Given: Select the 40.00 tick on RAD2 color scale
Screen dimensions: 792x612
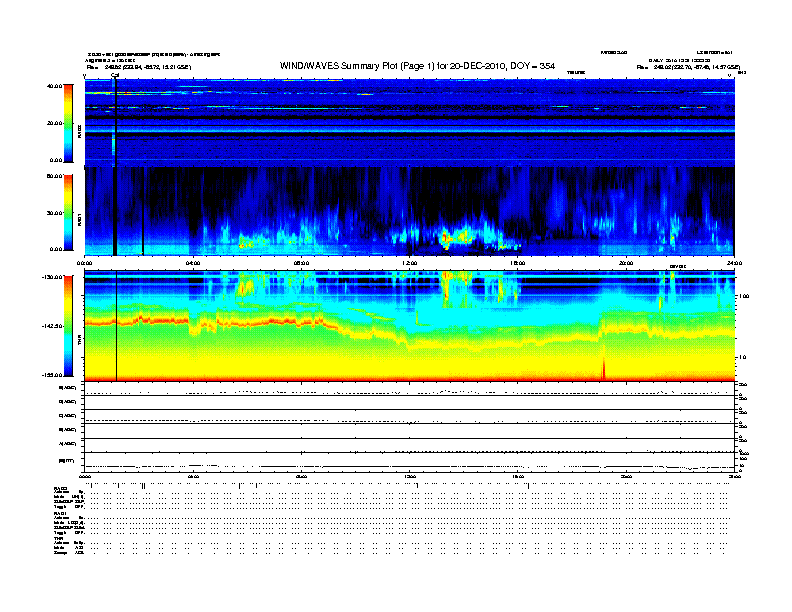Looking at the screenshot, I should point(54,86).
